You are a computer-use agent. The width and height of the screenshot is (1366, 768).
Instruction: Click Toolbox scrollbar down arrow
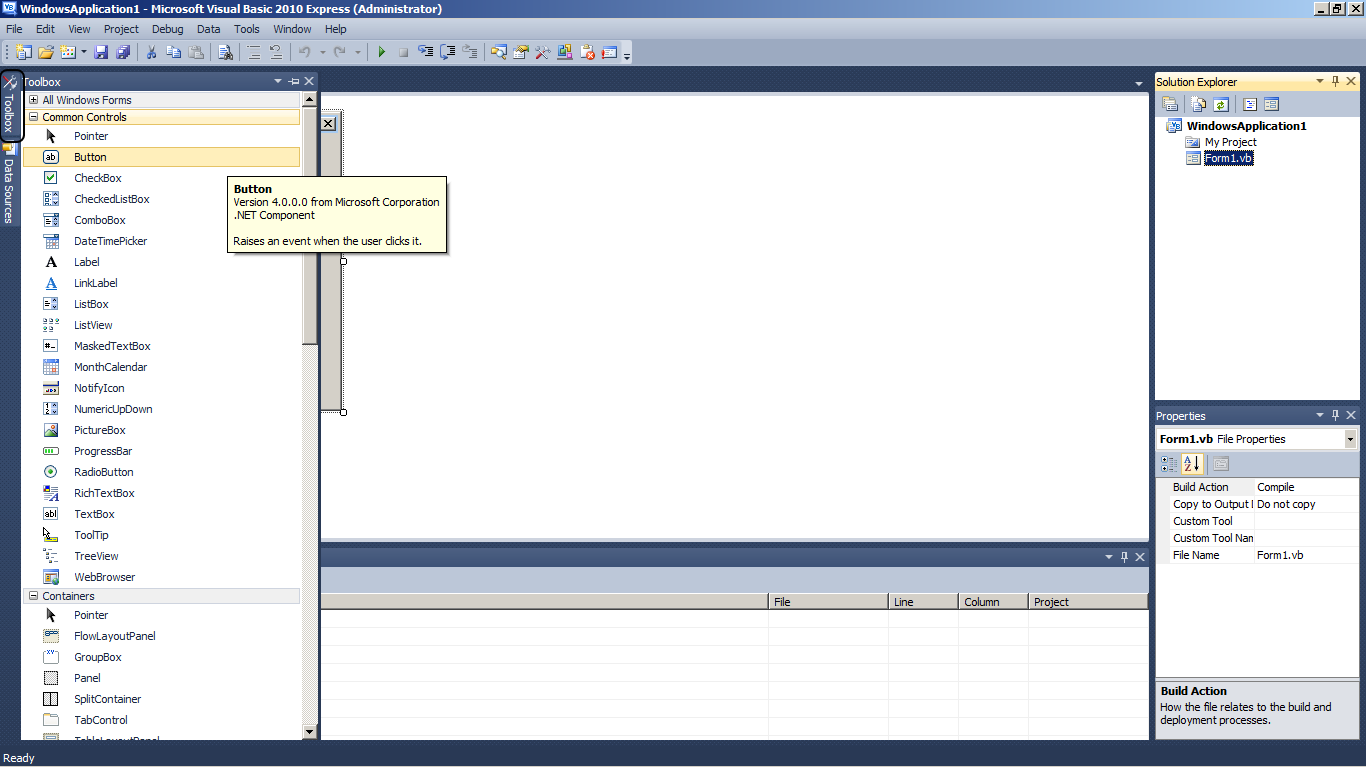309,731
